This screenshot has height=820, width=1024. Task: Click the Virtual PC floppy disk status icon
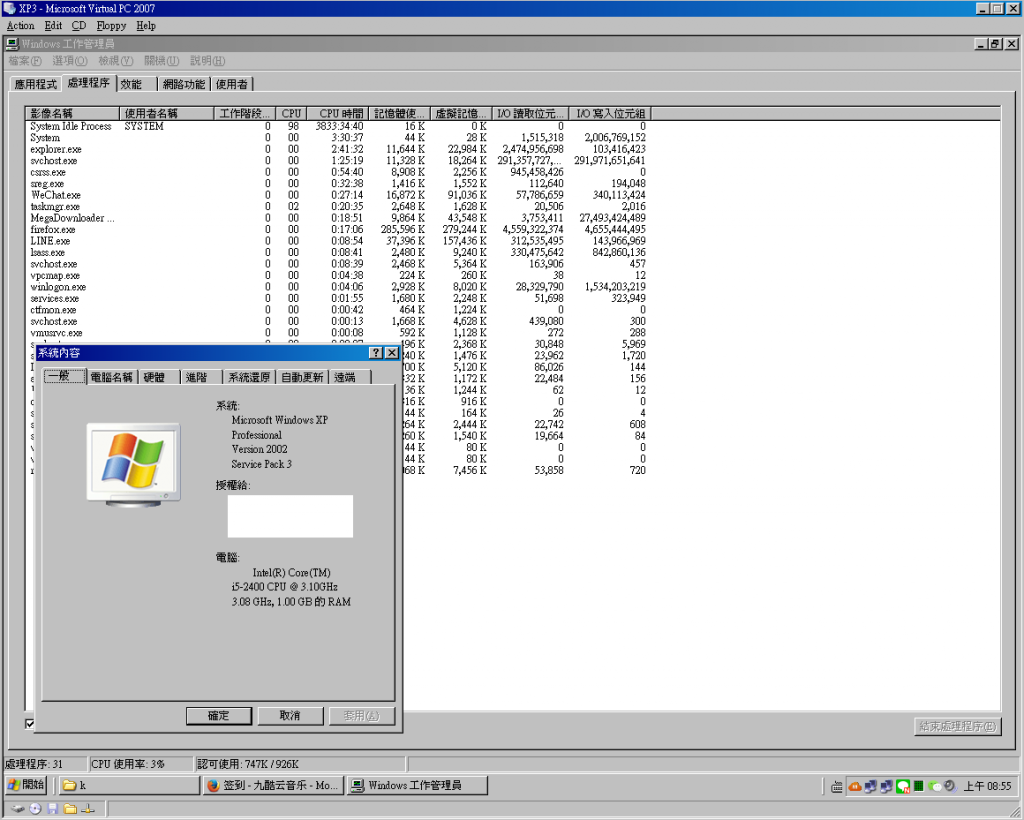pos(53,809)
